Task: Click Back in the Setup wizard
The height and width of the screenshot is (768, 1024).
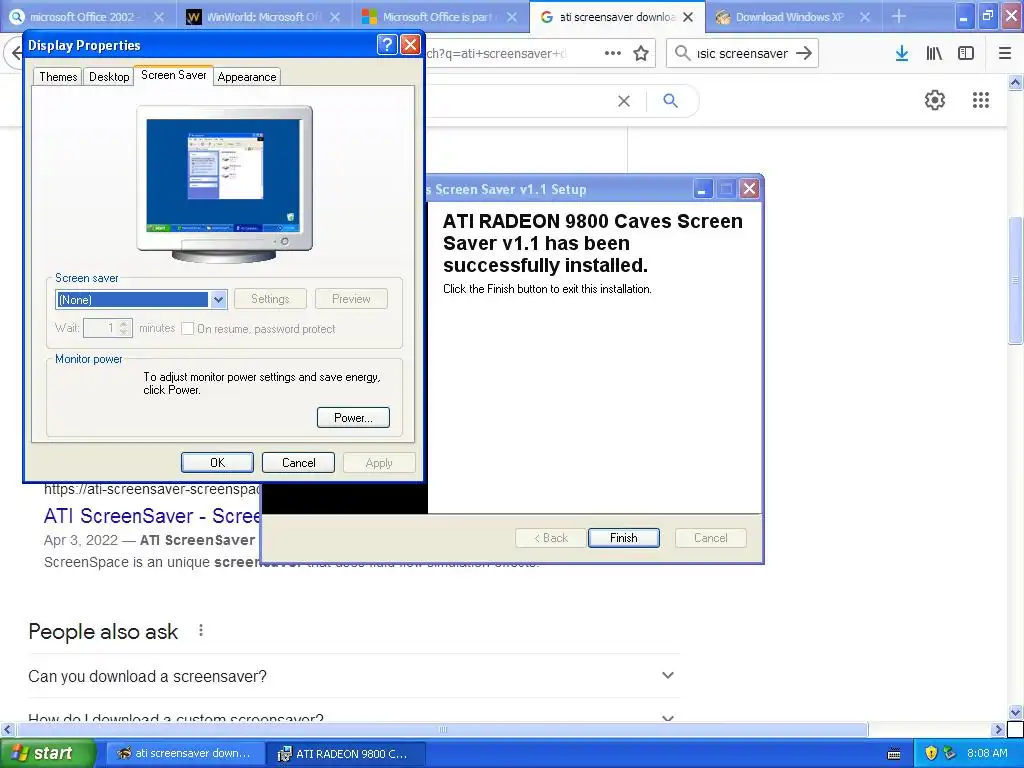Action: (551, 537)
